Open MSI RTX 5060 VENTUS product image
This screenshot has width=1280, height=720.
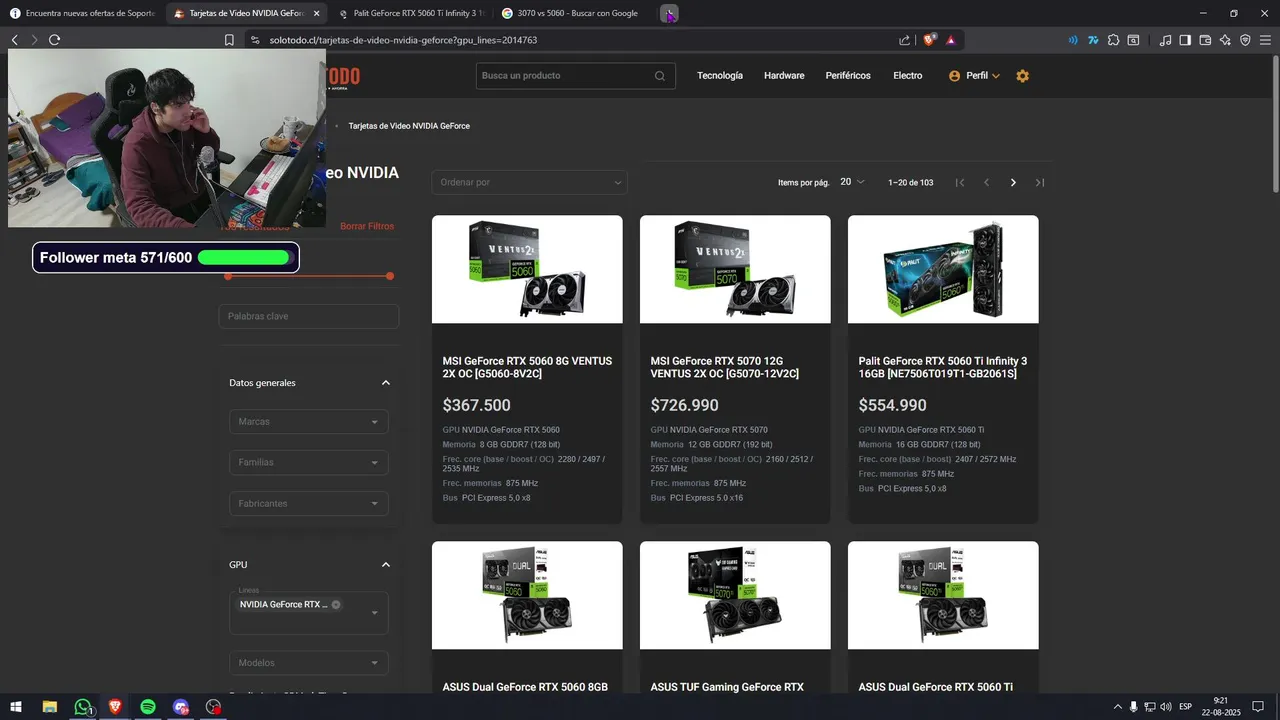coord(527,269)
